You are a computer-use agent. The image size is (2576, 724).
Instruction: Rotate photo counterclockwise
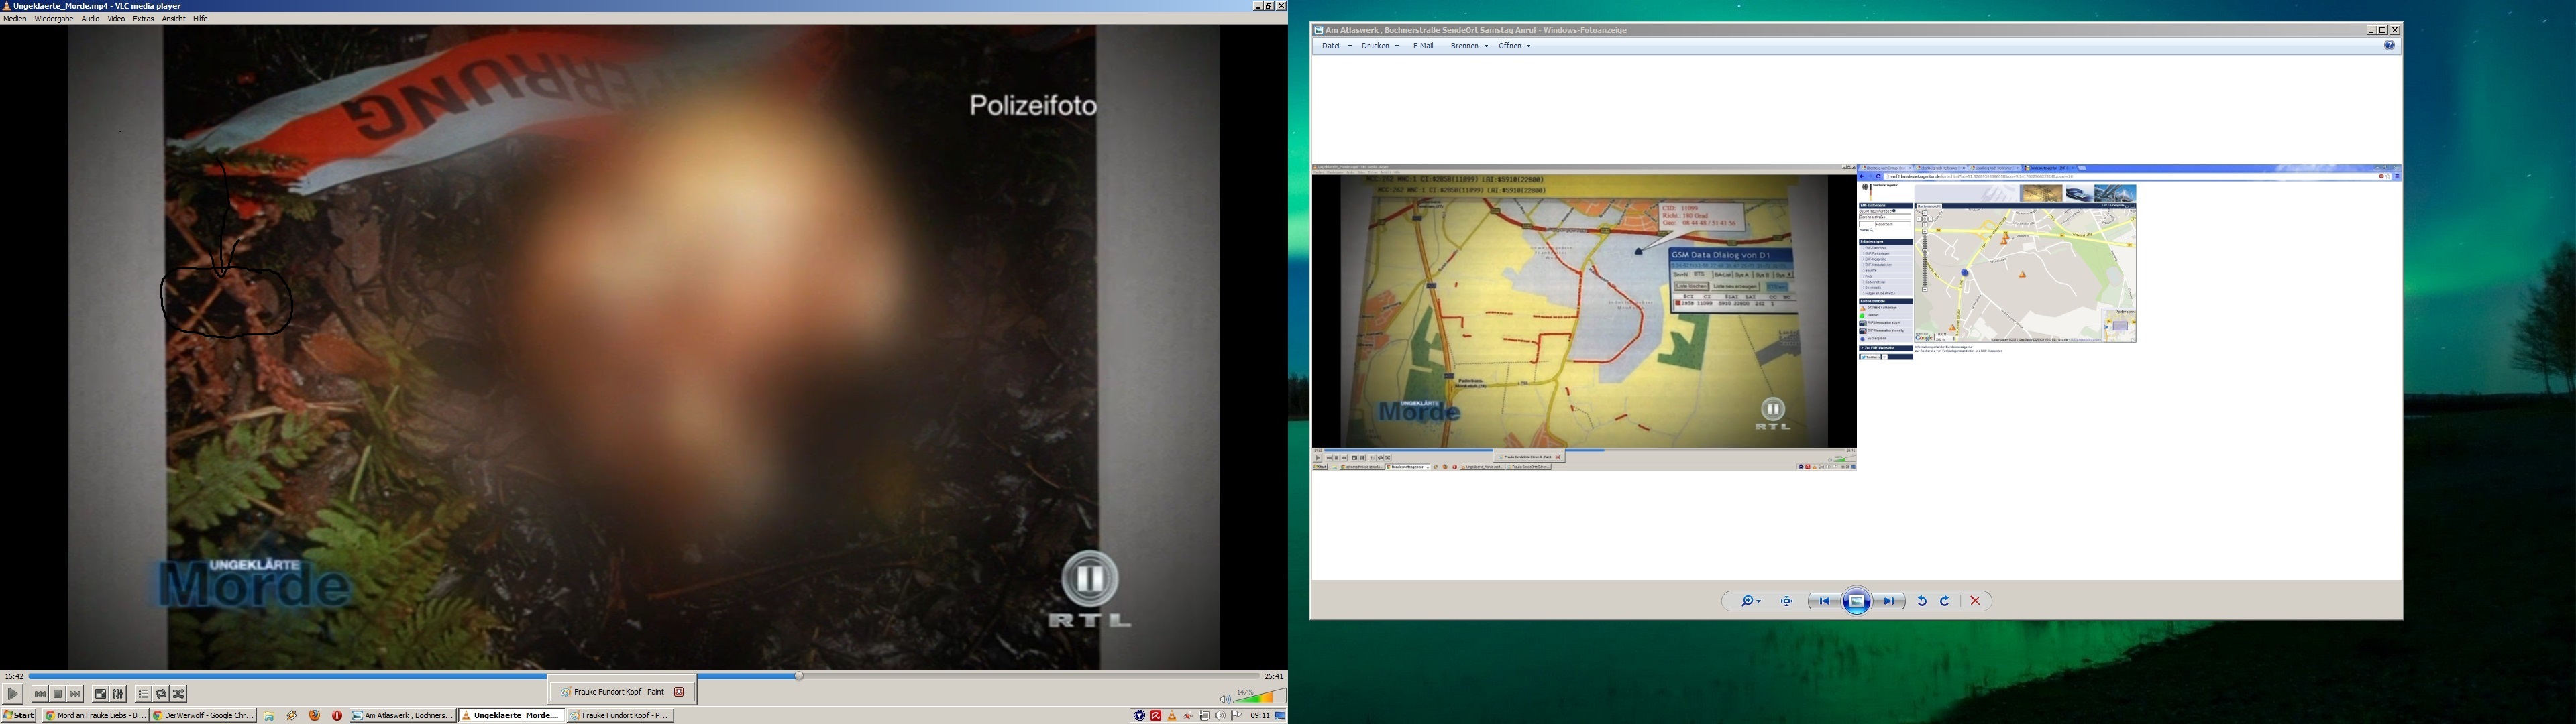click(1921, 601)
